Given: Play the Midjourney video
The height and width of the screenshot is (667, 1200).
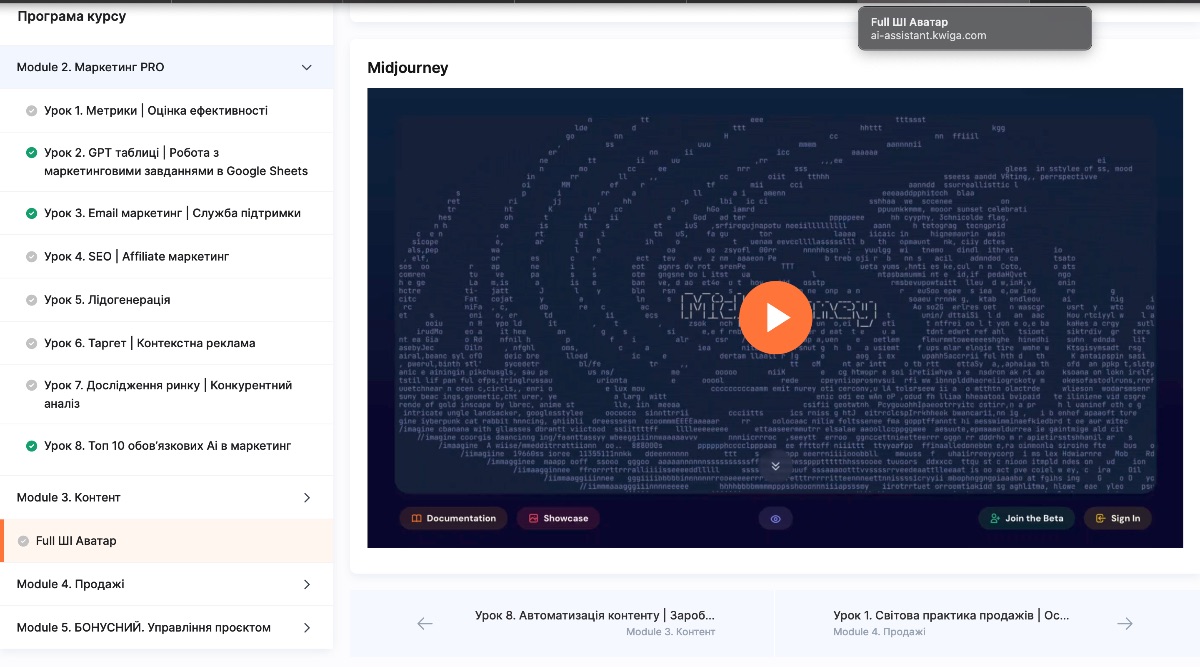Looking at the screenshot, I should [x=776, y=318].
